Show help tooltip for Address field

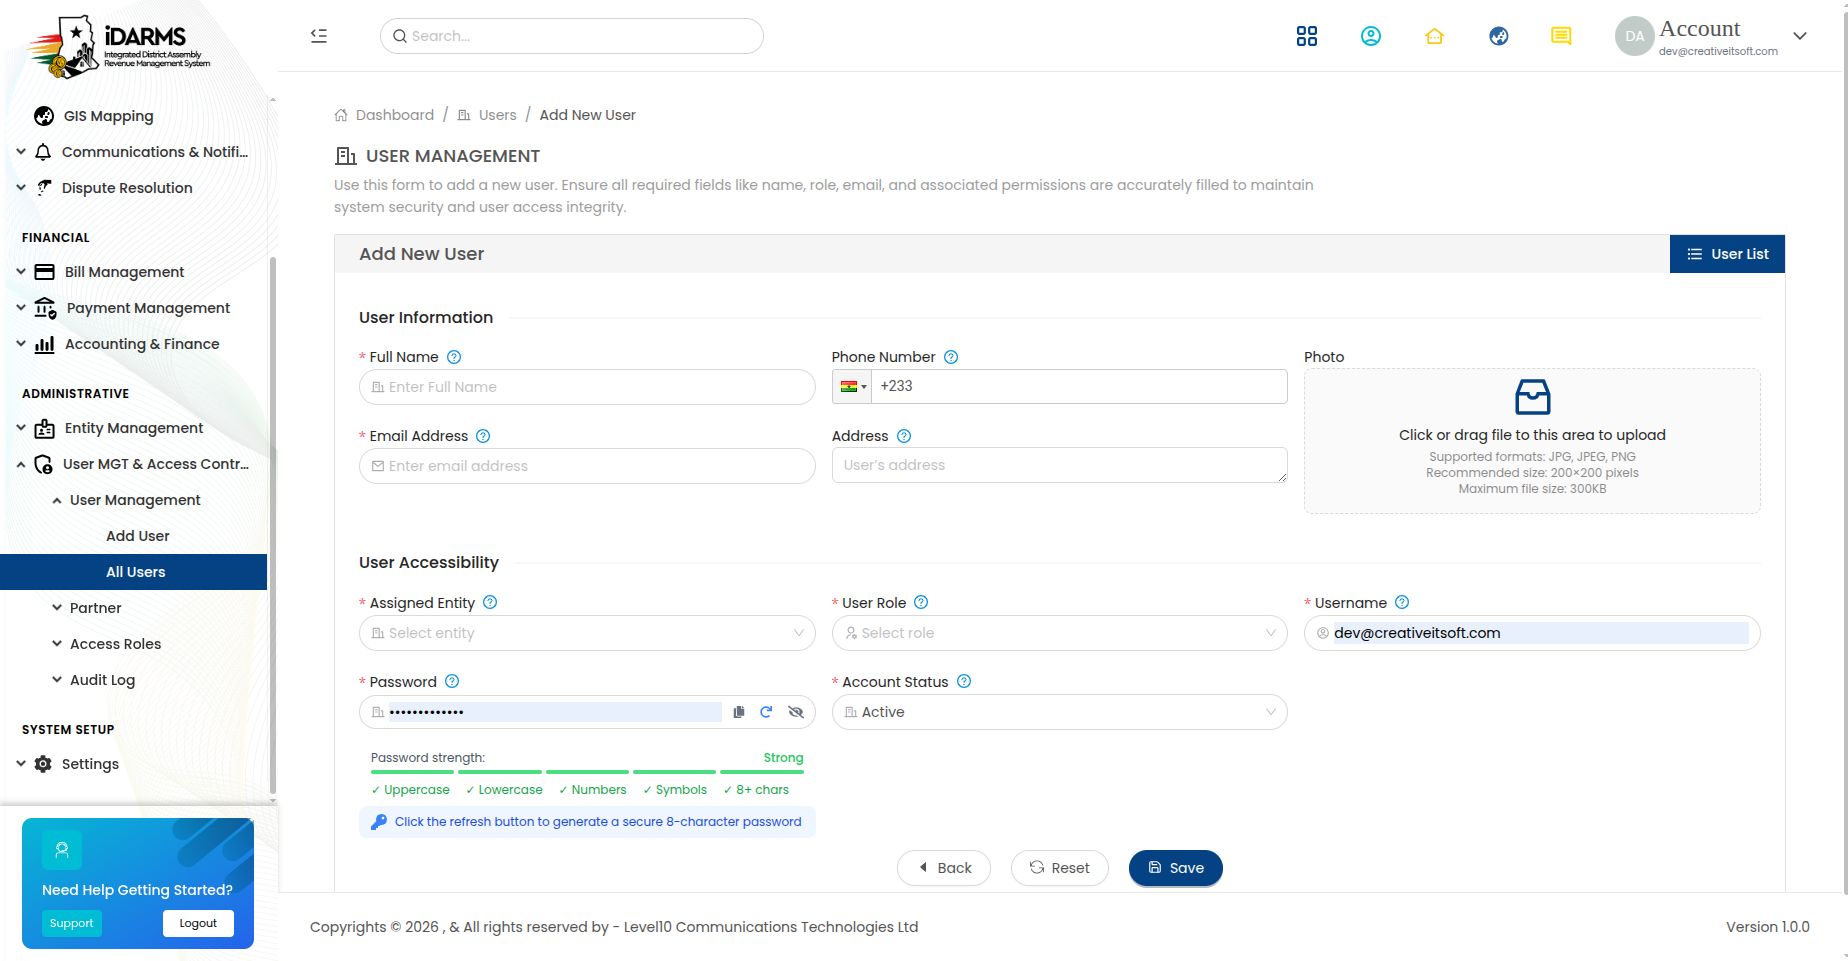[x=904, y=436]
